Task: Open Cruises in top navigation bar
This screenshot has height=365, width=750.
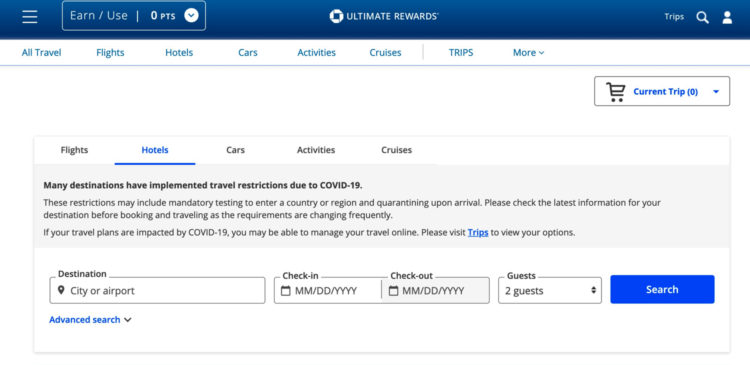Action: [386, 53]
